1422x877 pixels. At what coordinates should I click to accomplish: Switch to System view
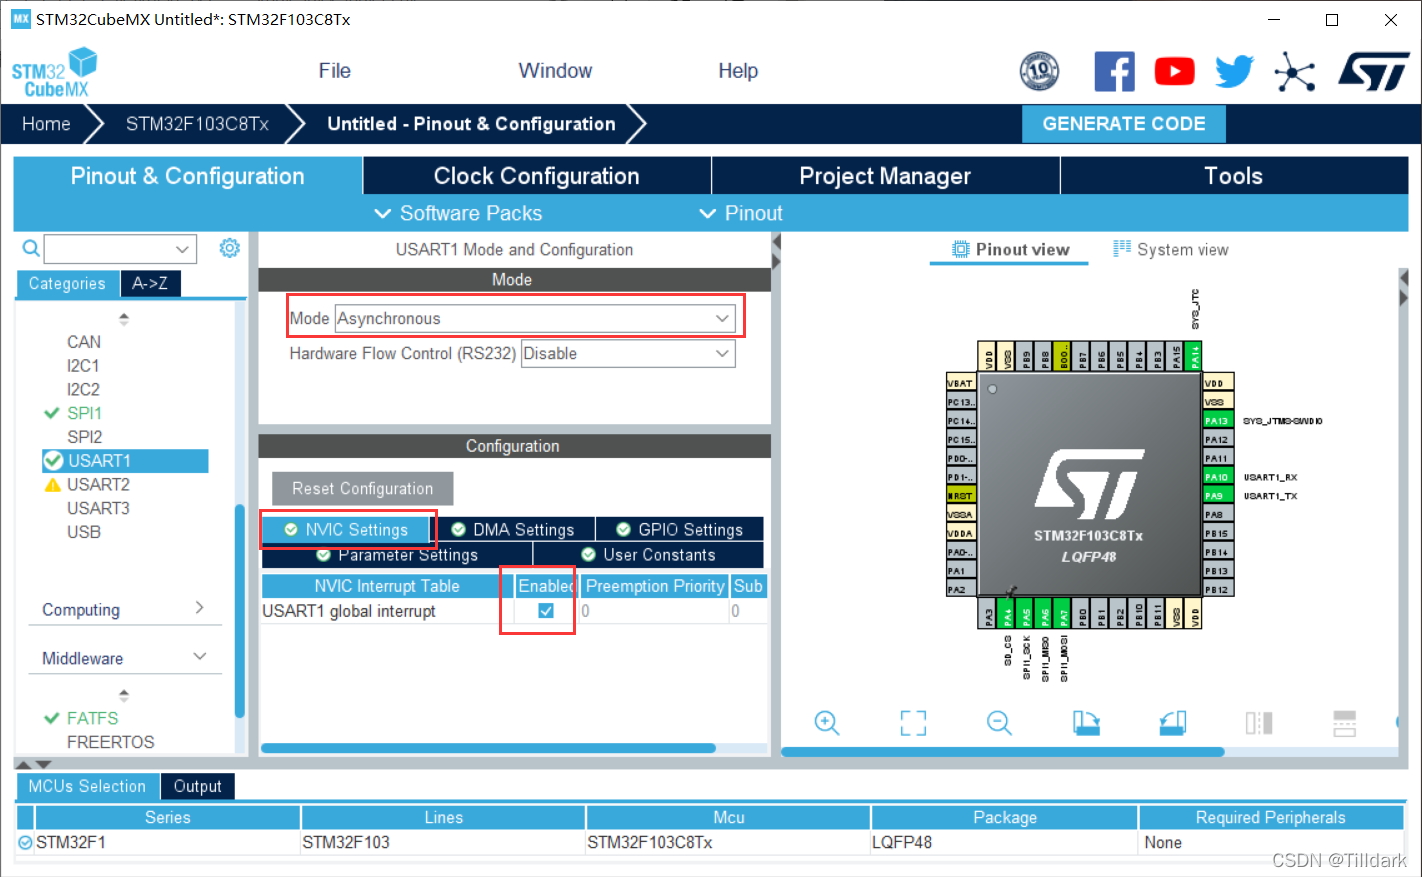pos(1171,249)
